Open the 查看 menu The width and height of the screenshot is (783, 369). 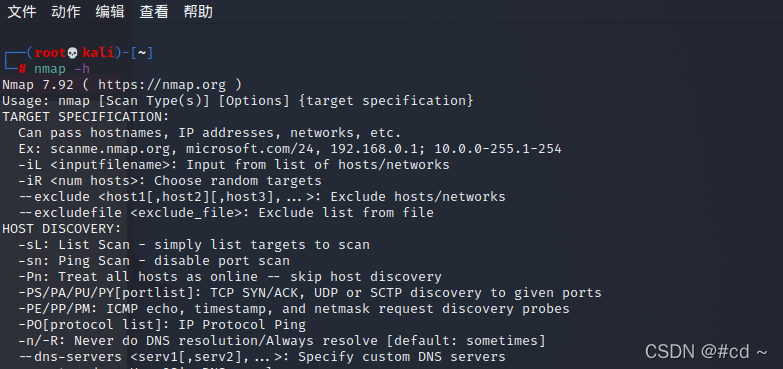coord(154,11)
